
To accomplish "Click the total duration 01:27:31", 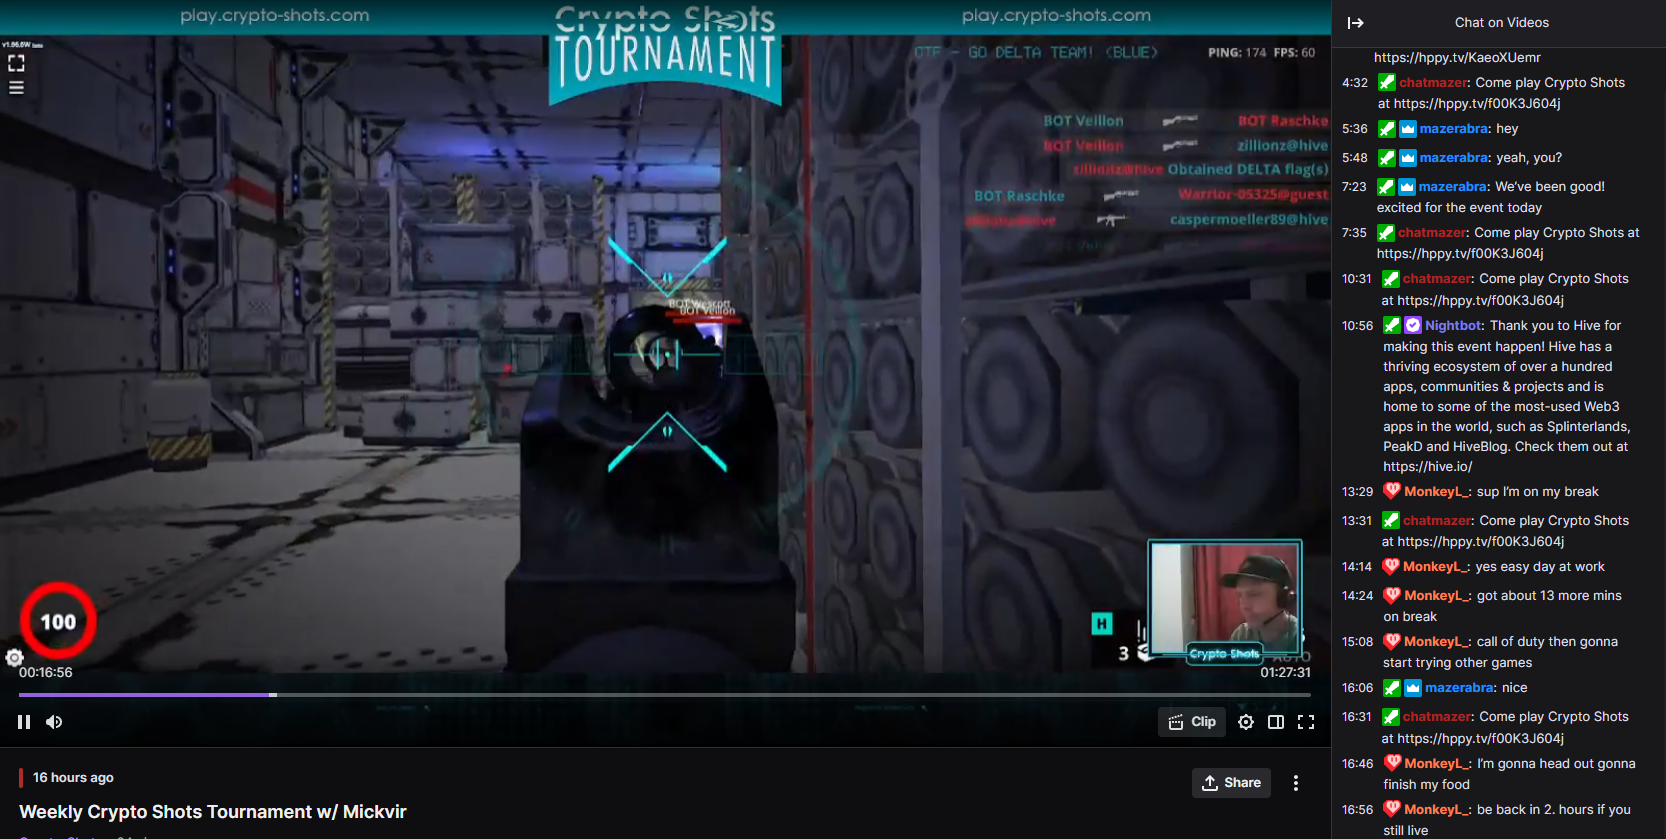I will [x=1285, y=673].
